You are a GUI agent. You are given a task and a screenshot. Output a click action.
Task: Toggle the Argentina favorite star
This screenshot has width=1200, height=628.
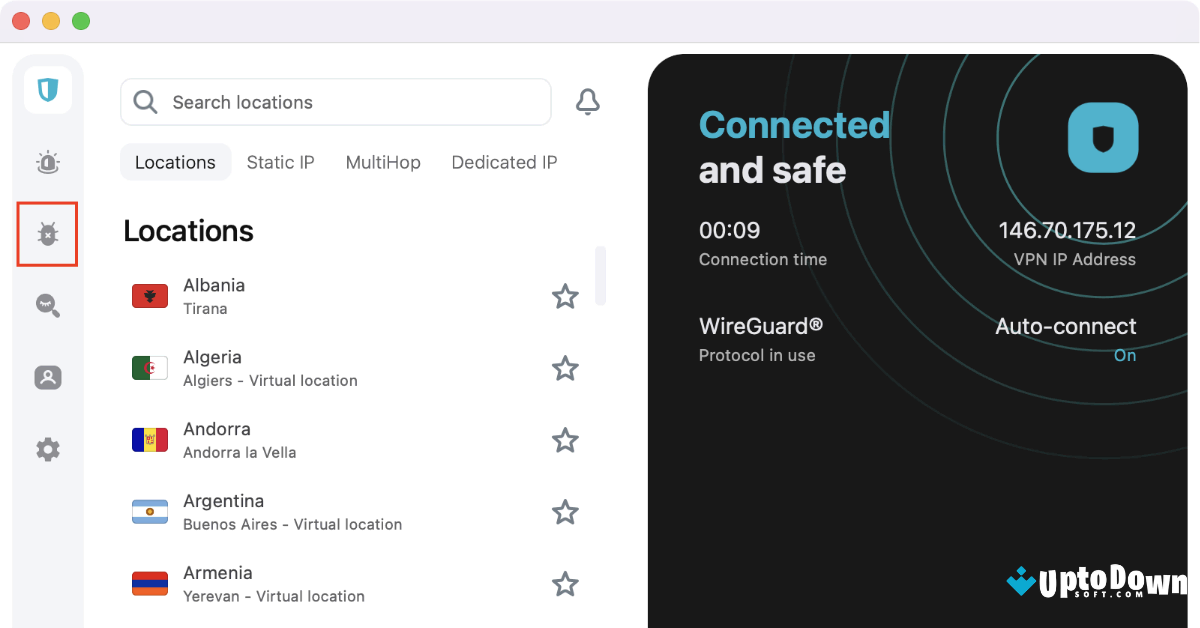(566, 512)
